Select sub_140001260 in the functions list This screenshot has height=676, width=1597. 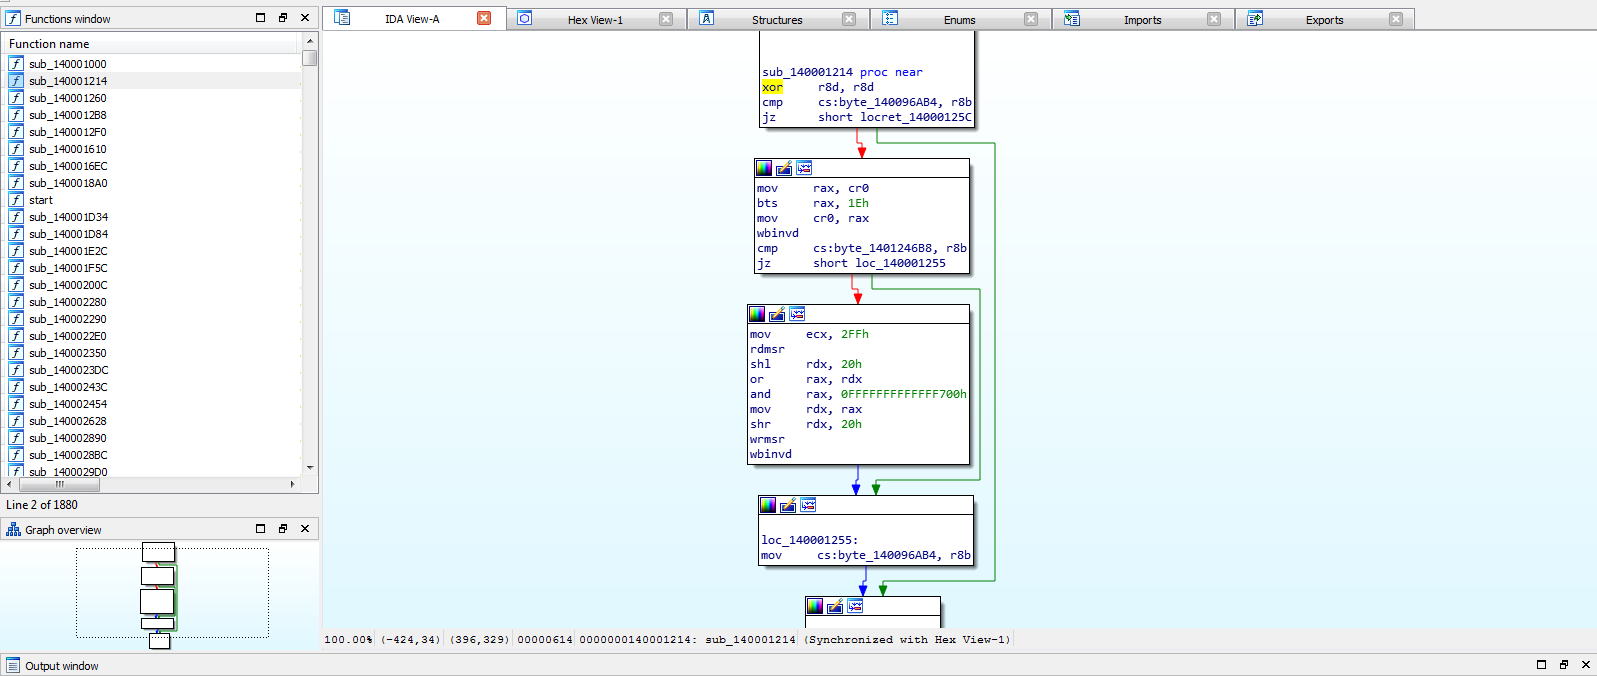point(67,98)
